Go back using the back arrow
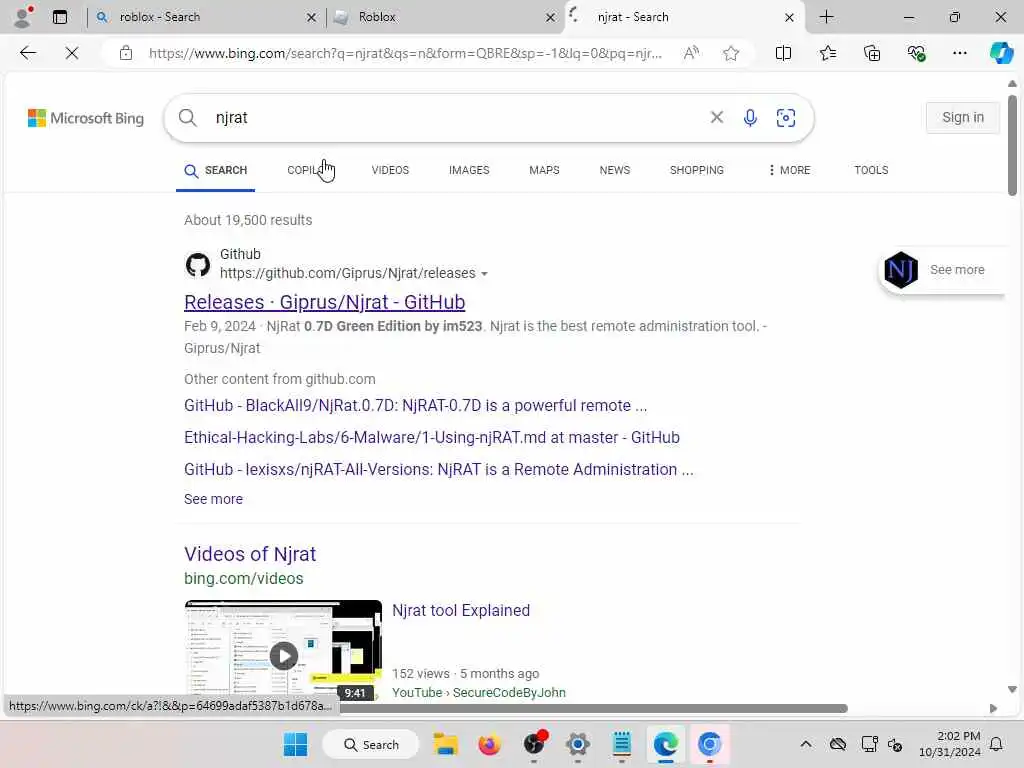The width and height of the screenshot is (1024, 768). [x=28, y=53]
